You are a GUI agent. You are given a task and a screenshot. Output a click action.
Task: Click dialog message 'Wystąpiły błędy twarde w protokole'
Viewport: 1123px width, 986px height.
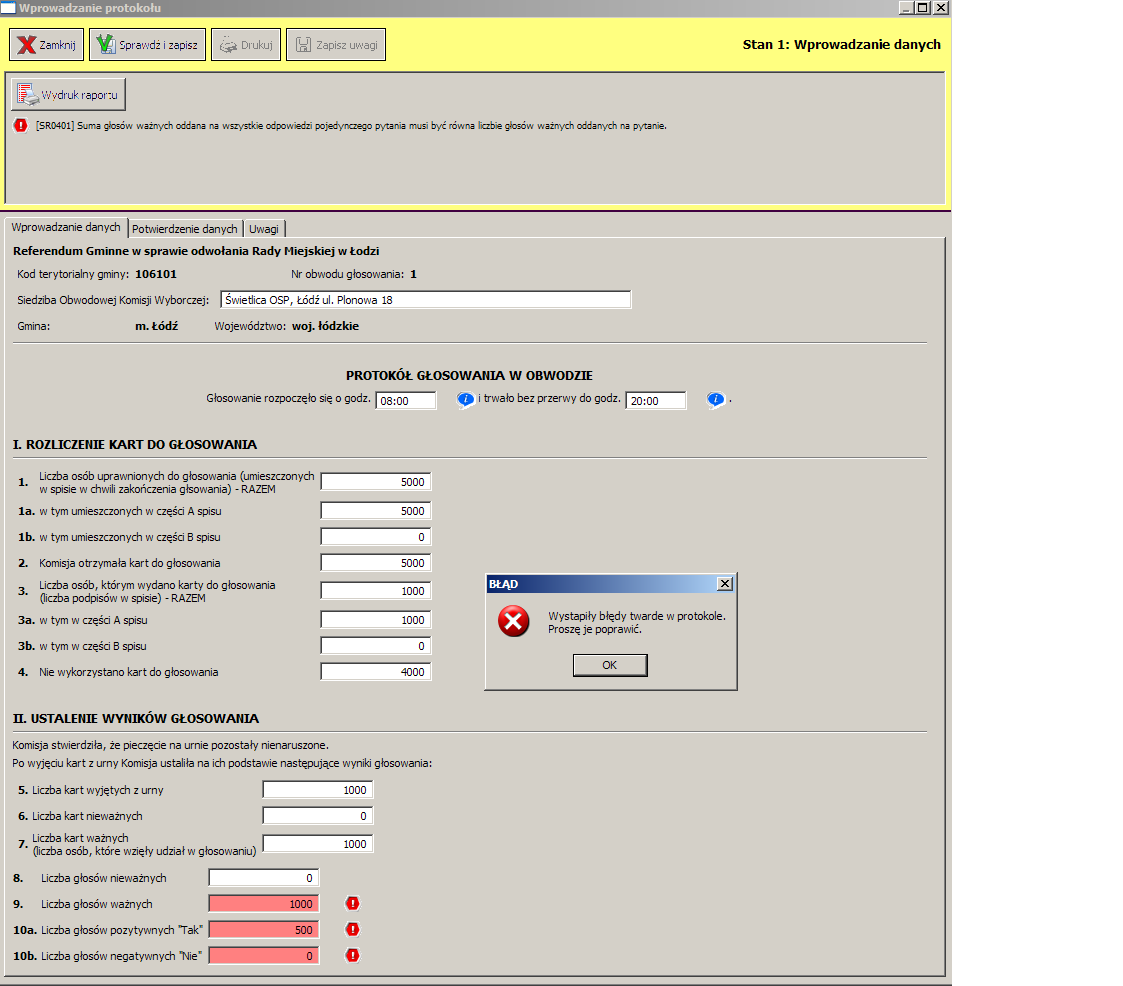pyautogui.click(x=637, y=616)
